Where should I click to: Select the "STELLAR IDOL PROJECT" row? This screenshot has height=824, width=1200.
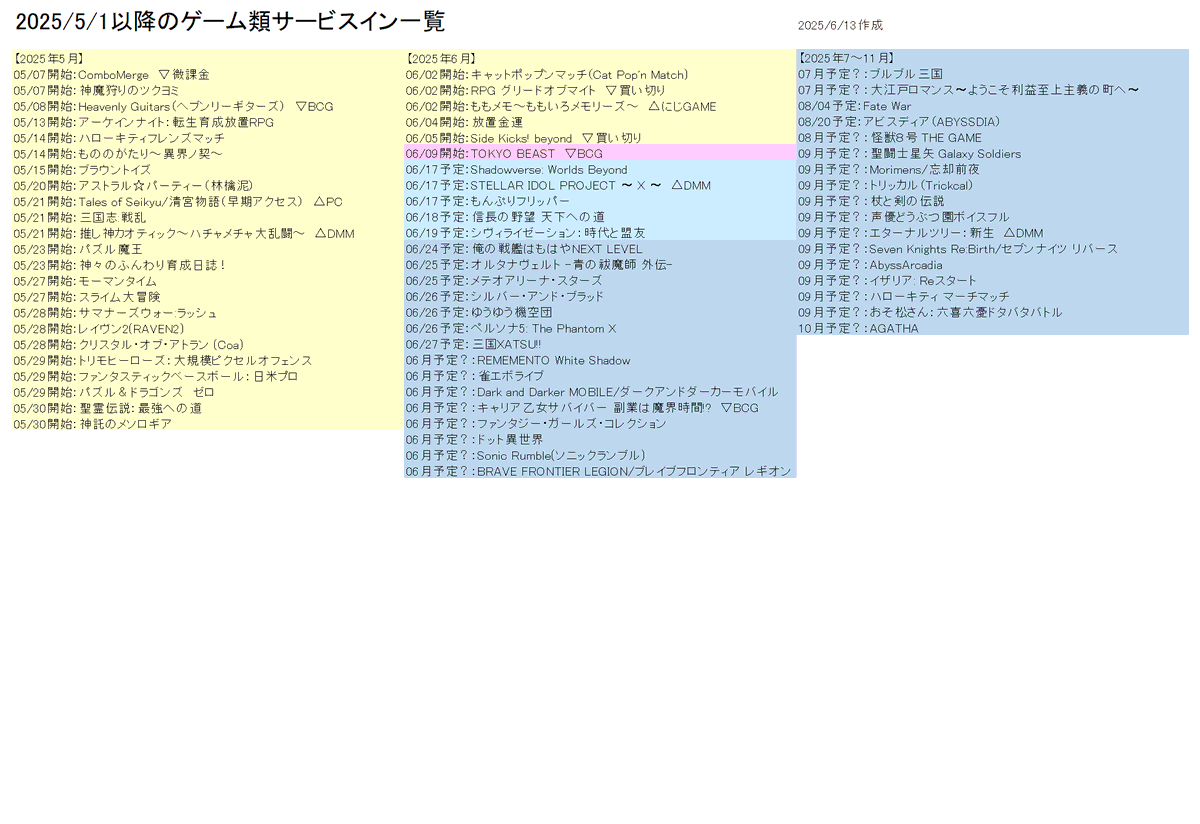click(600, 186)
